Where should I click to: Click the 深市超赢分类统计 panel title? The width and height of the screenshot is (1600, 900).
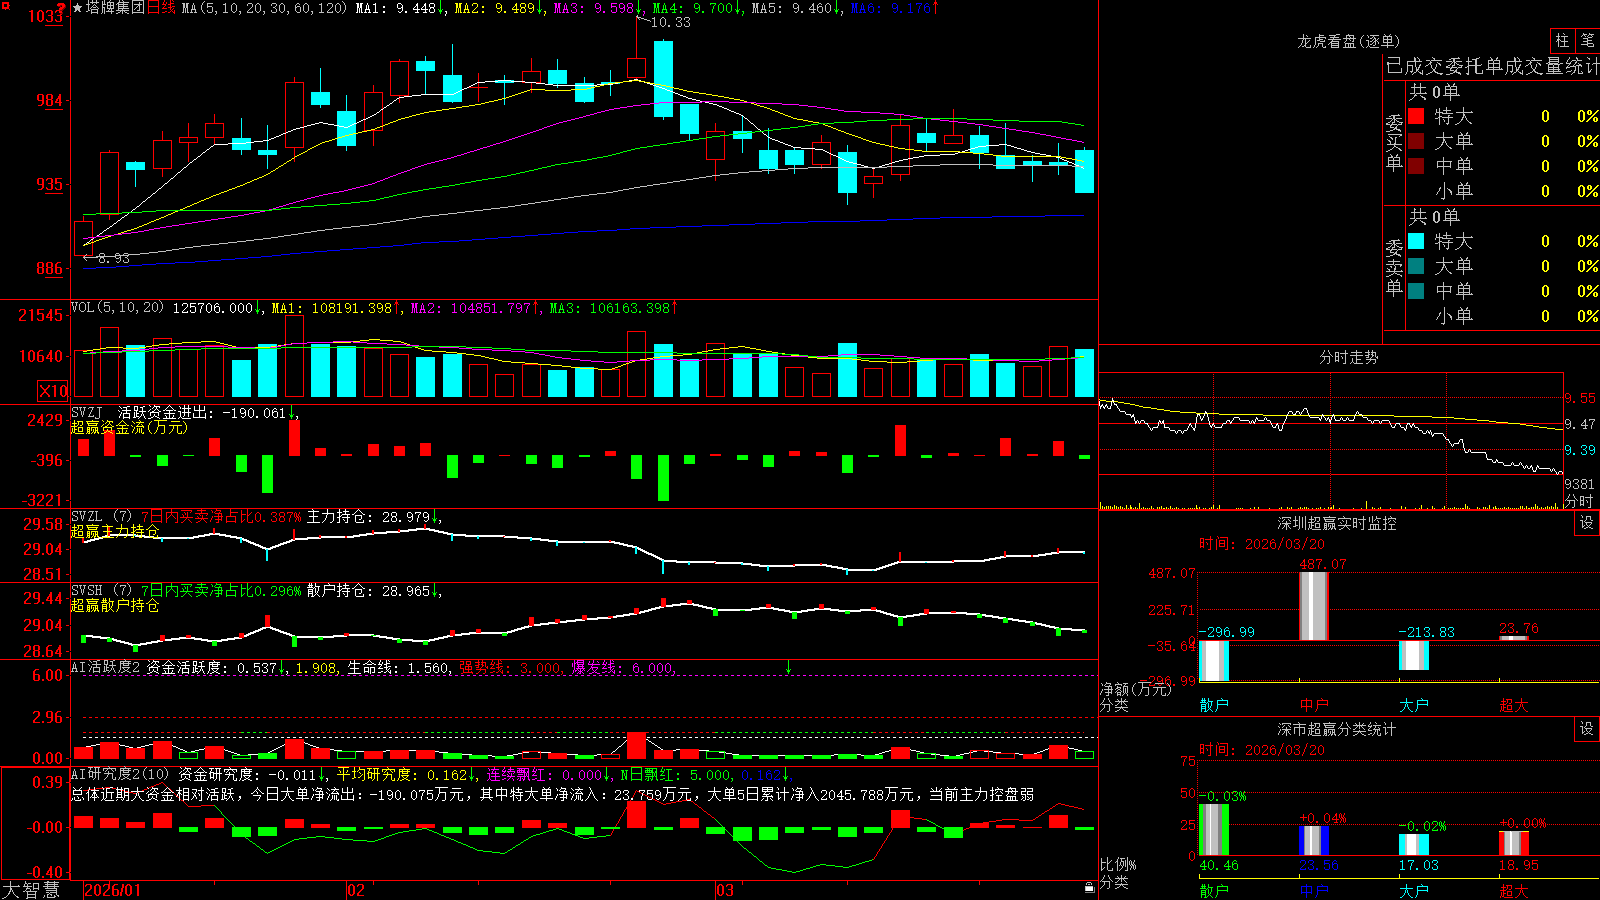pyautogui.click(x=1336, y=729)
